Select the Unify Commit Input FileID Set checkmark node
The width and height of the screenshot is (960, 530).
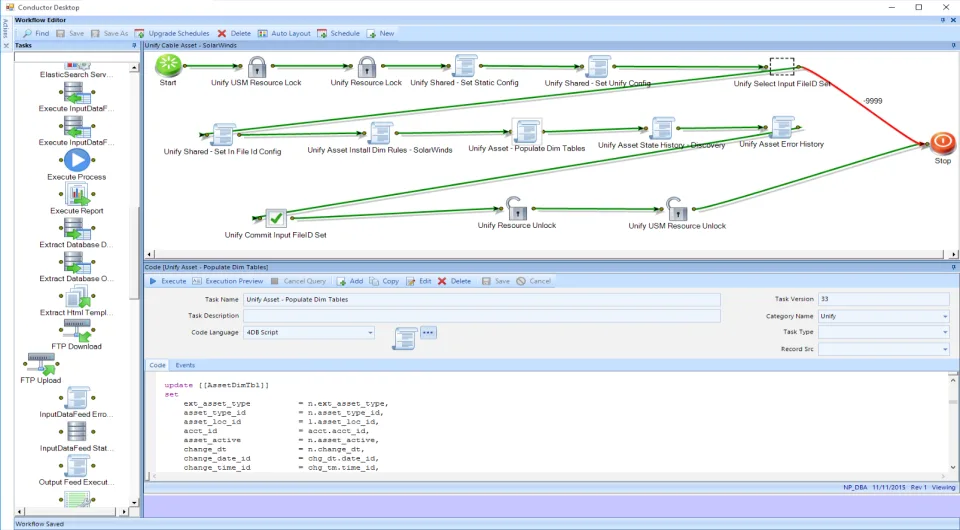point(276,218)
